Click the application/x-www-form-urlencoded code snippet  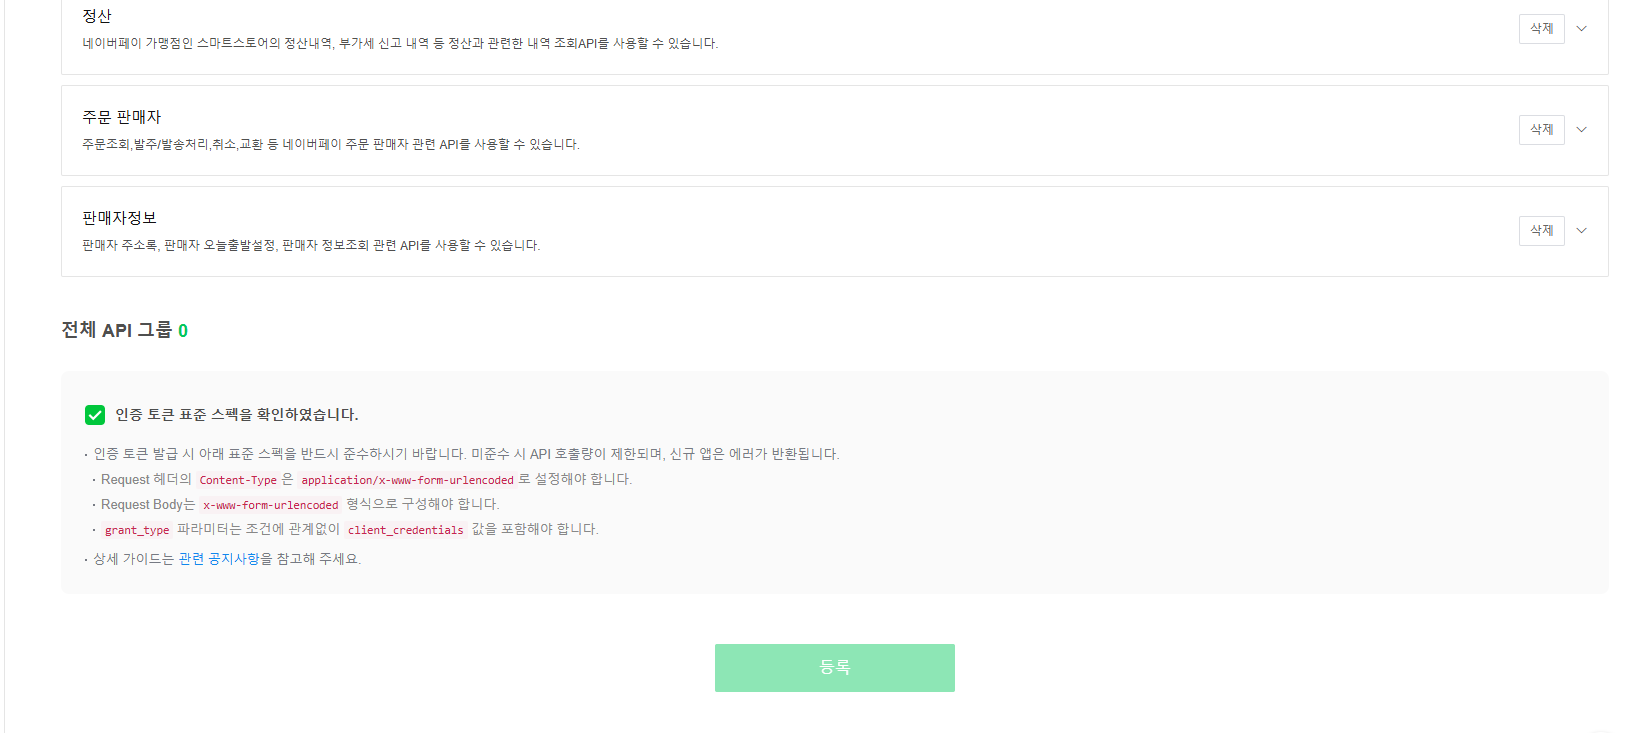point(407,480)
